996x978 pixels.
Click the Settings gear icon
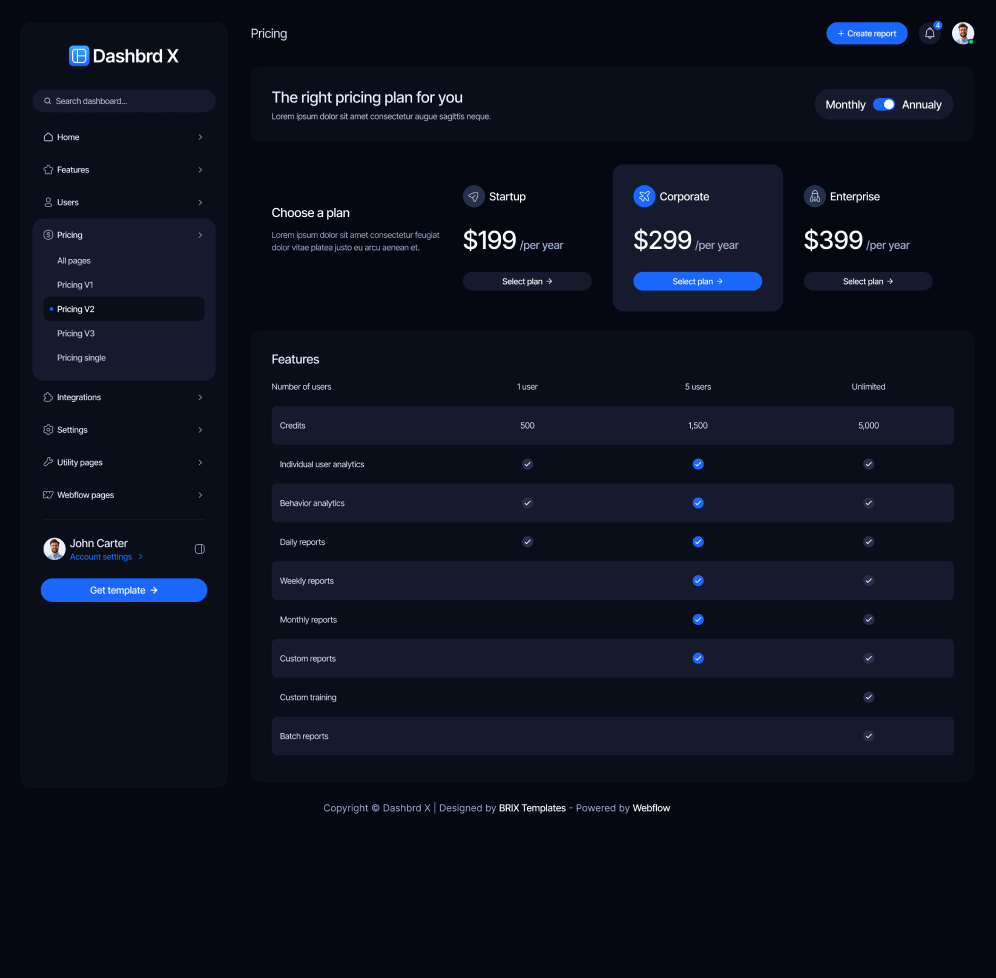(x=48, y=430)
